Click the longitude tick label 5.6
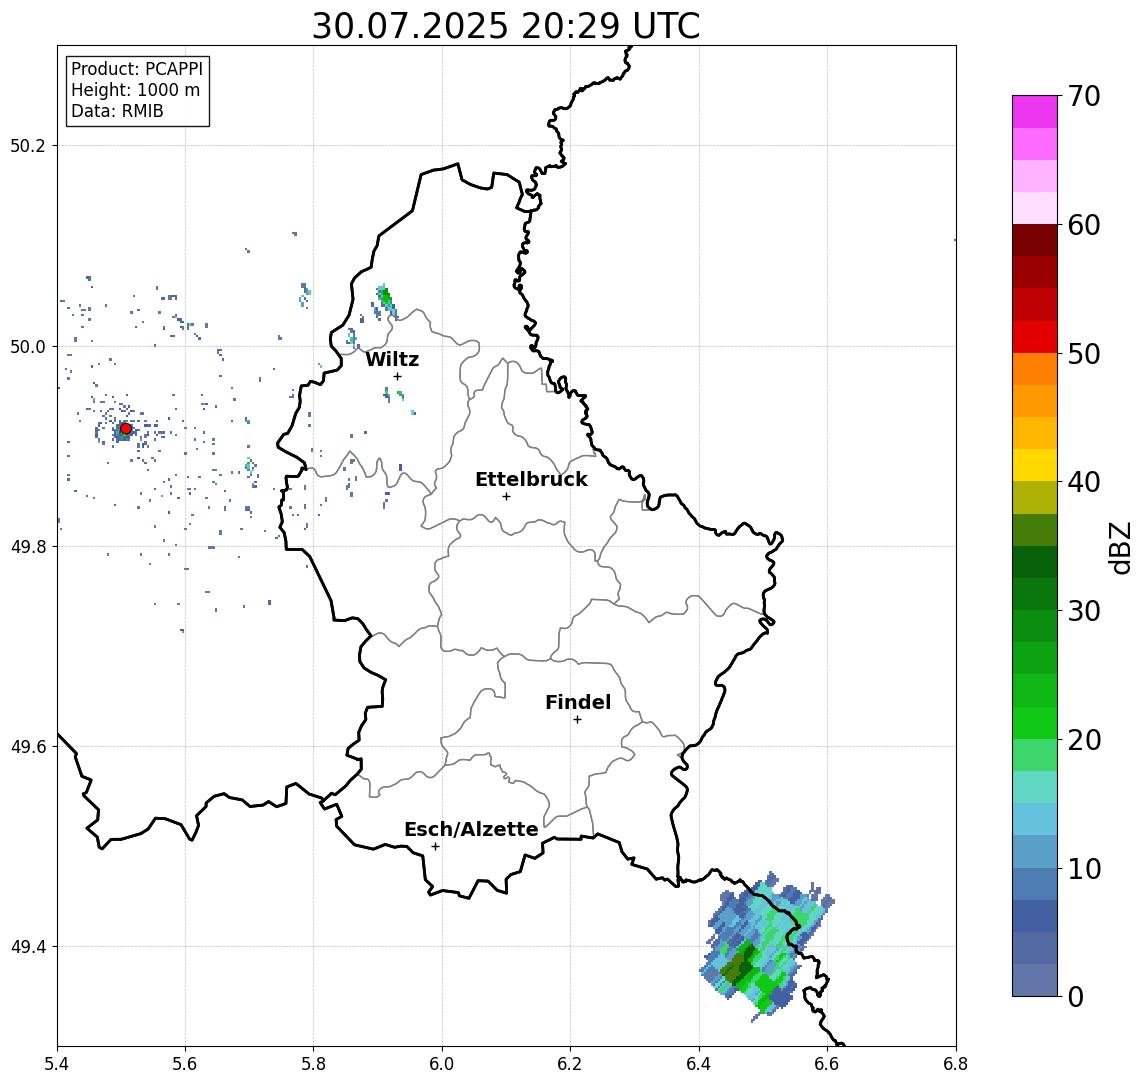The height and width of the screenshot is (1084, 1145). [185, 1063]
